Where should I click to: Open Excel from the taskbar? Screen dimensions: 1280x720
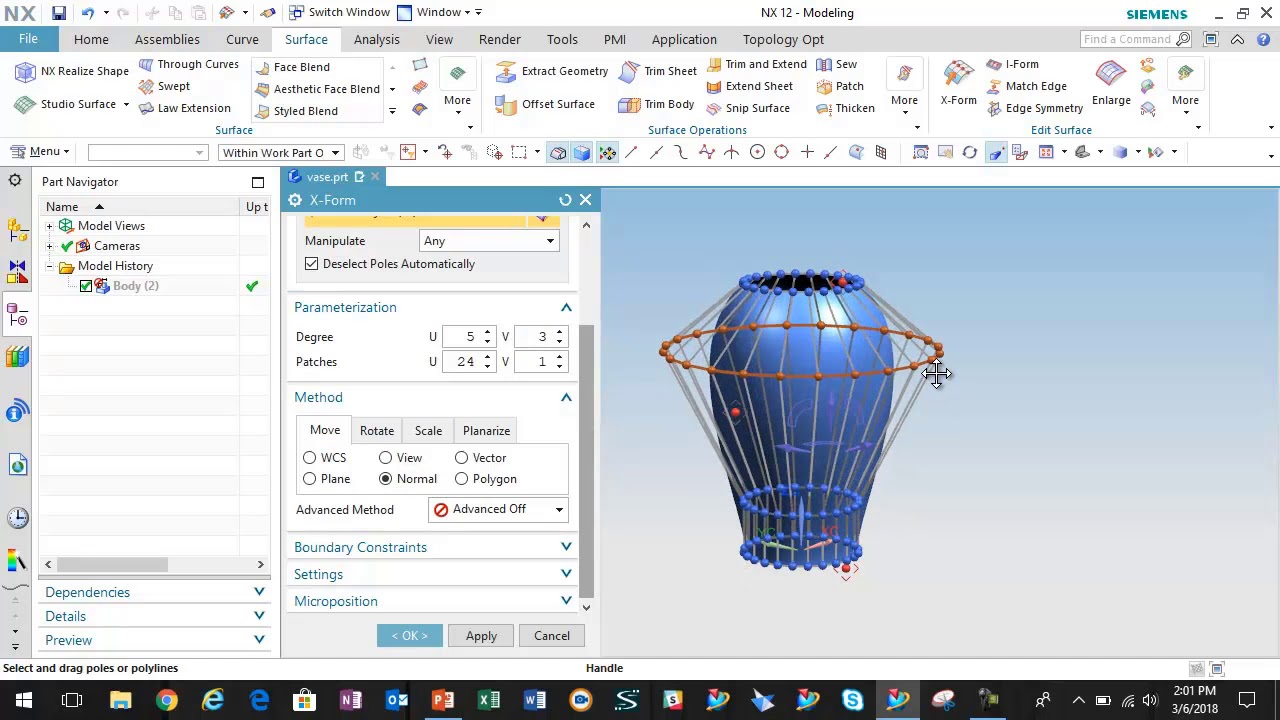488,700
